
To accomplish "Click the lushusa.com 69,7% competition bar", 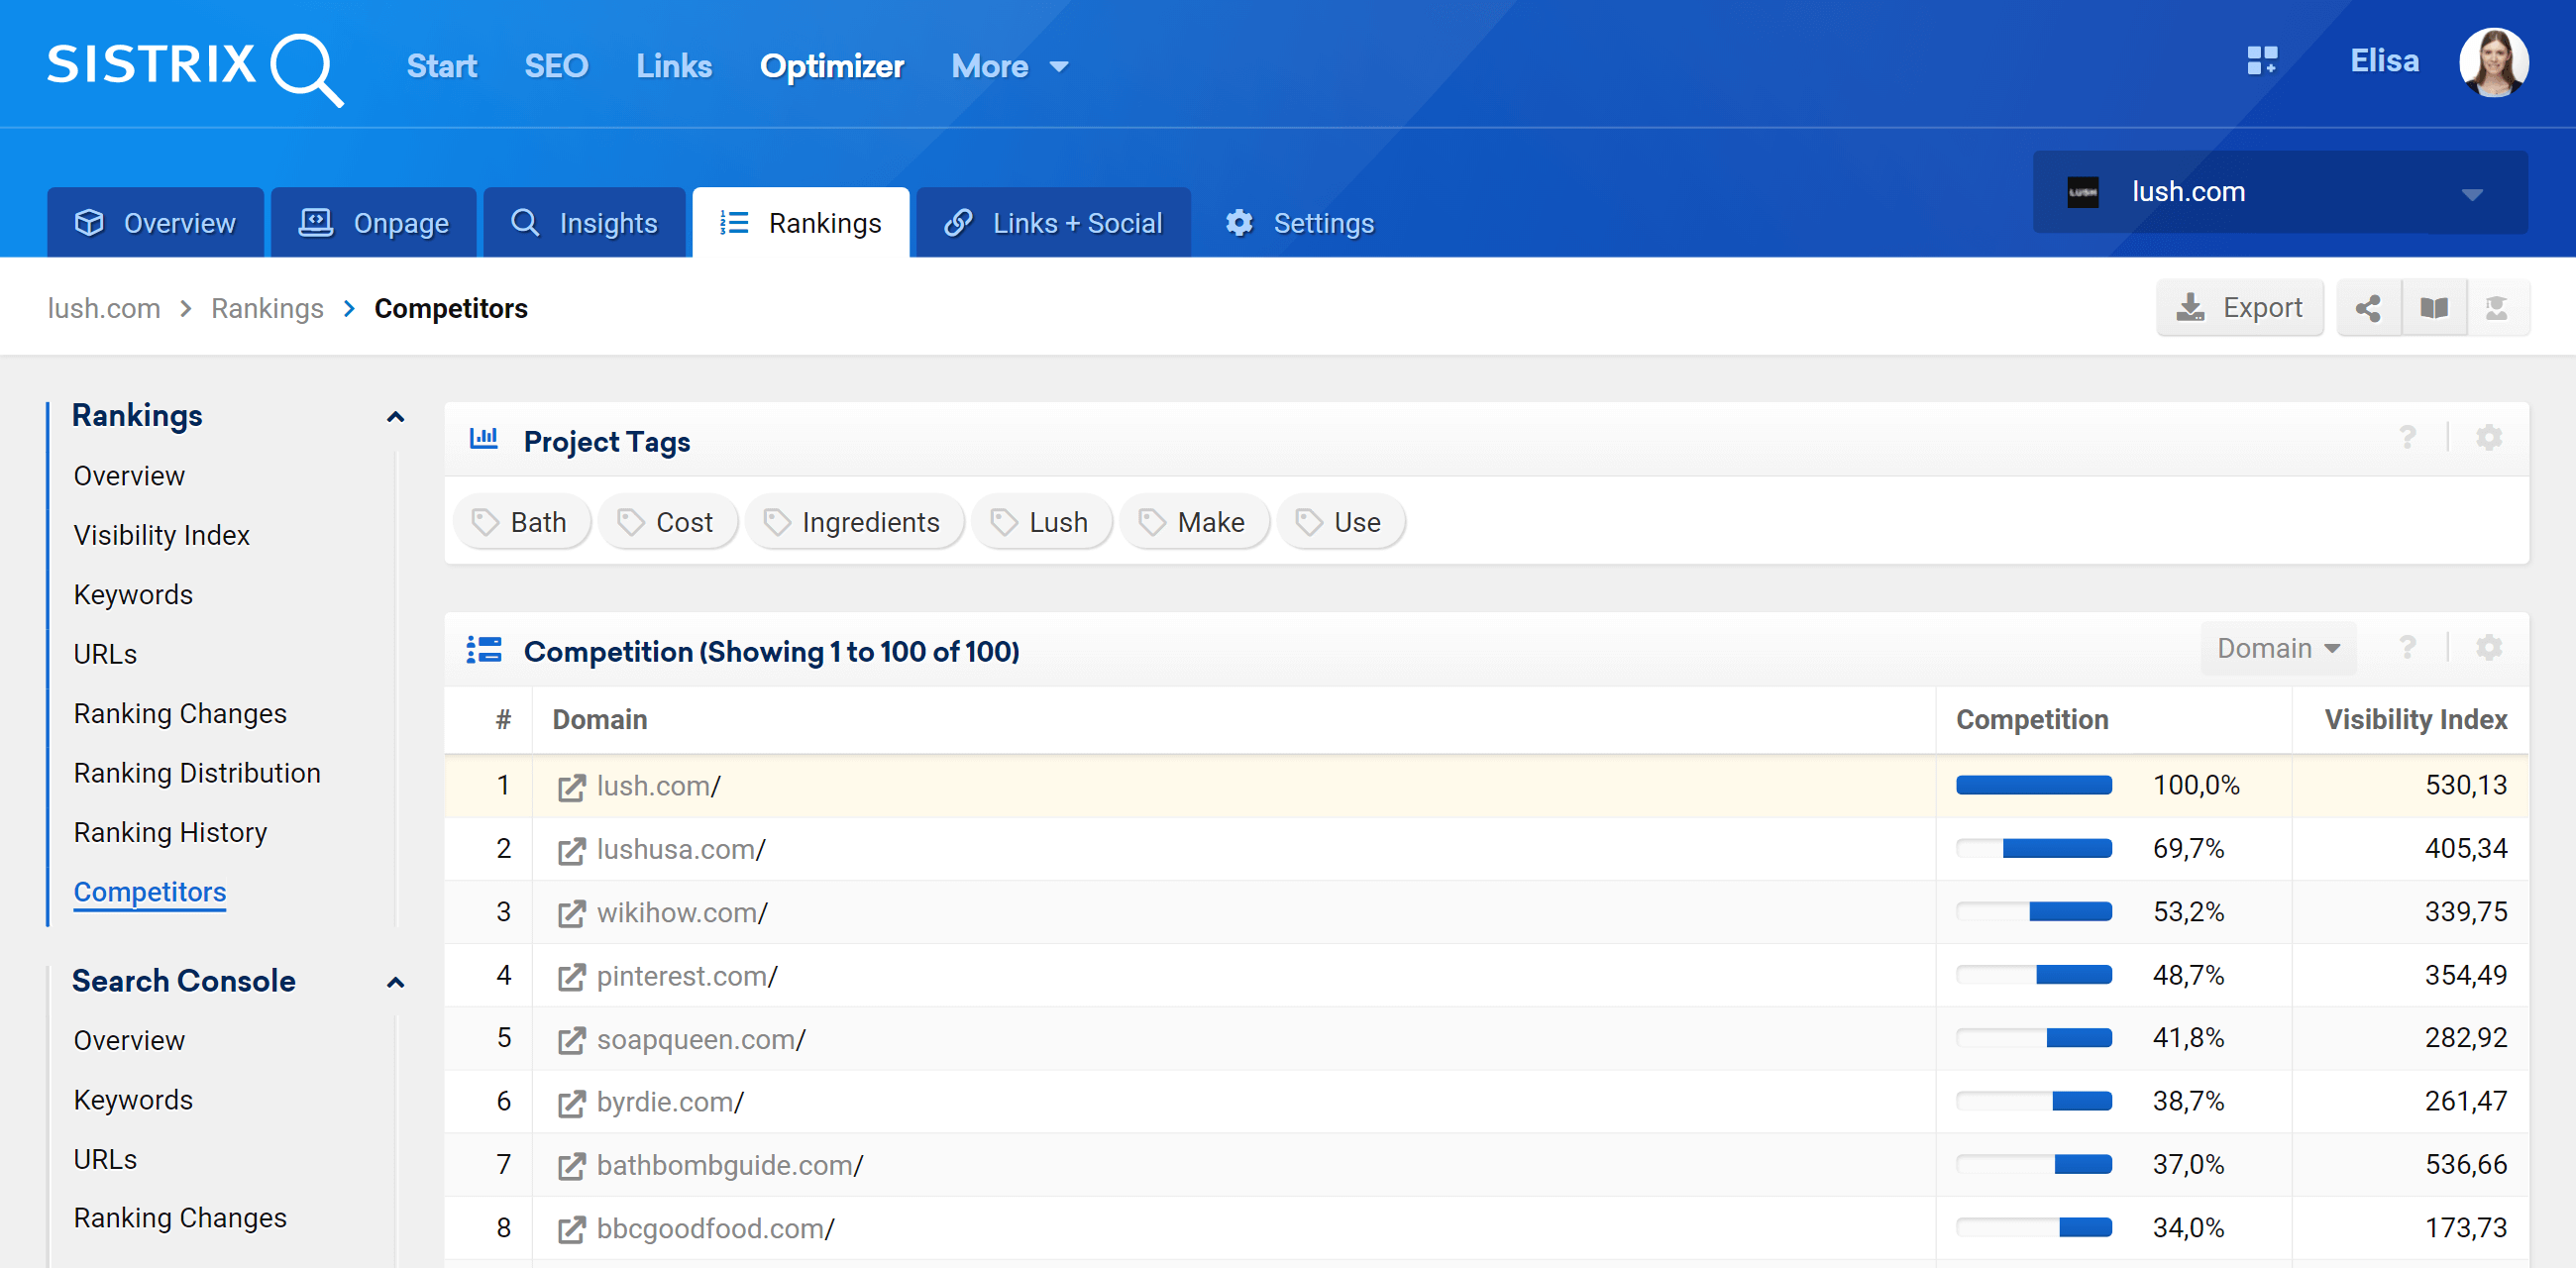I will point(2033,849).
